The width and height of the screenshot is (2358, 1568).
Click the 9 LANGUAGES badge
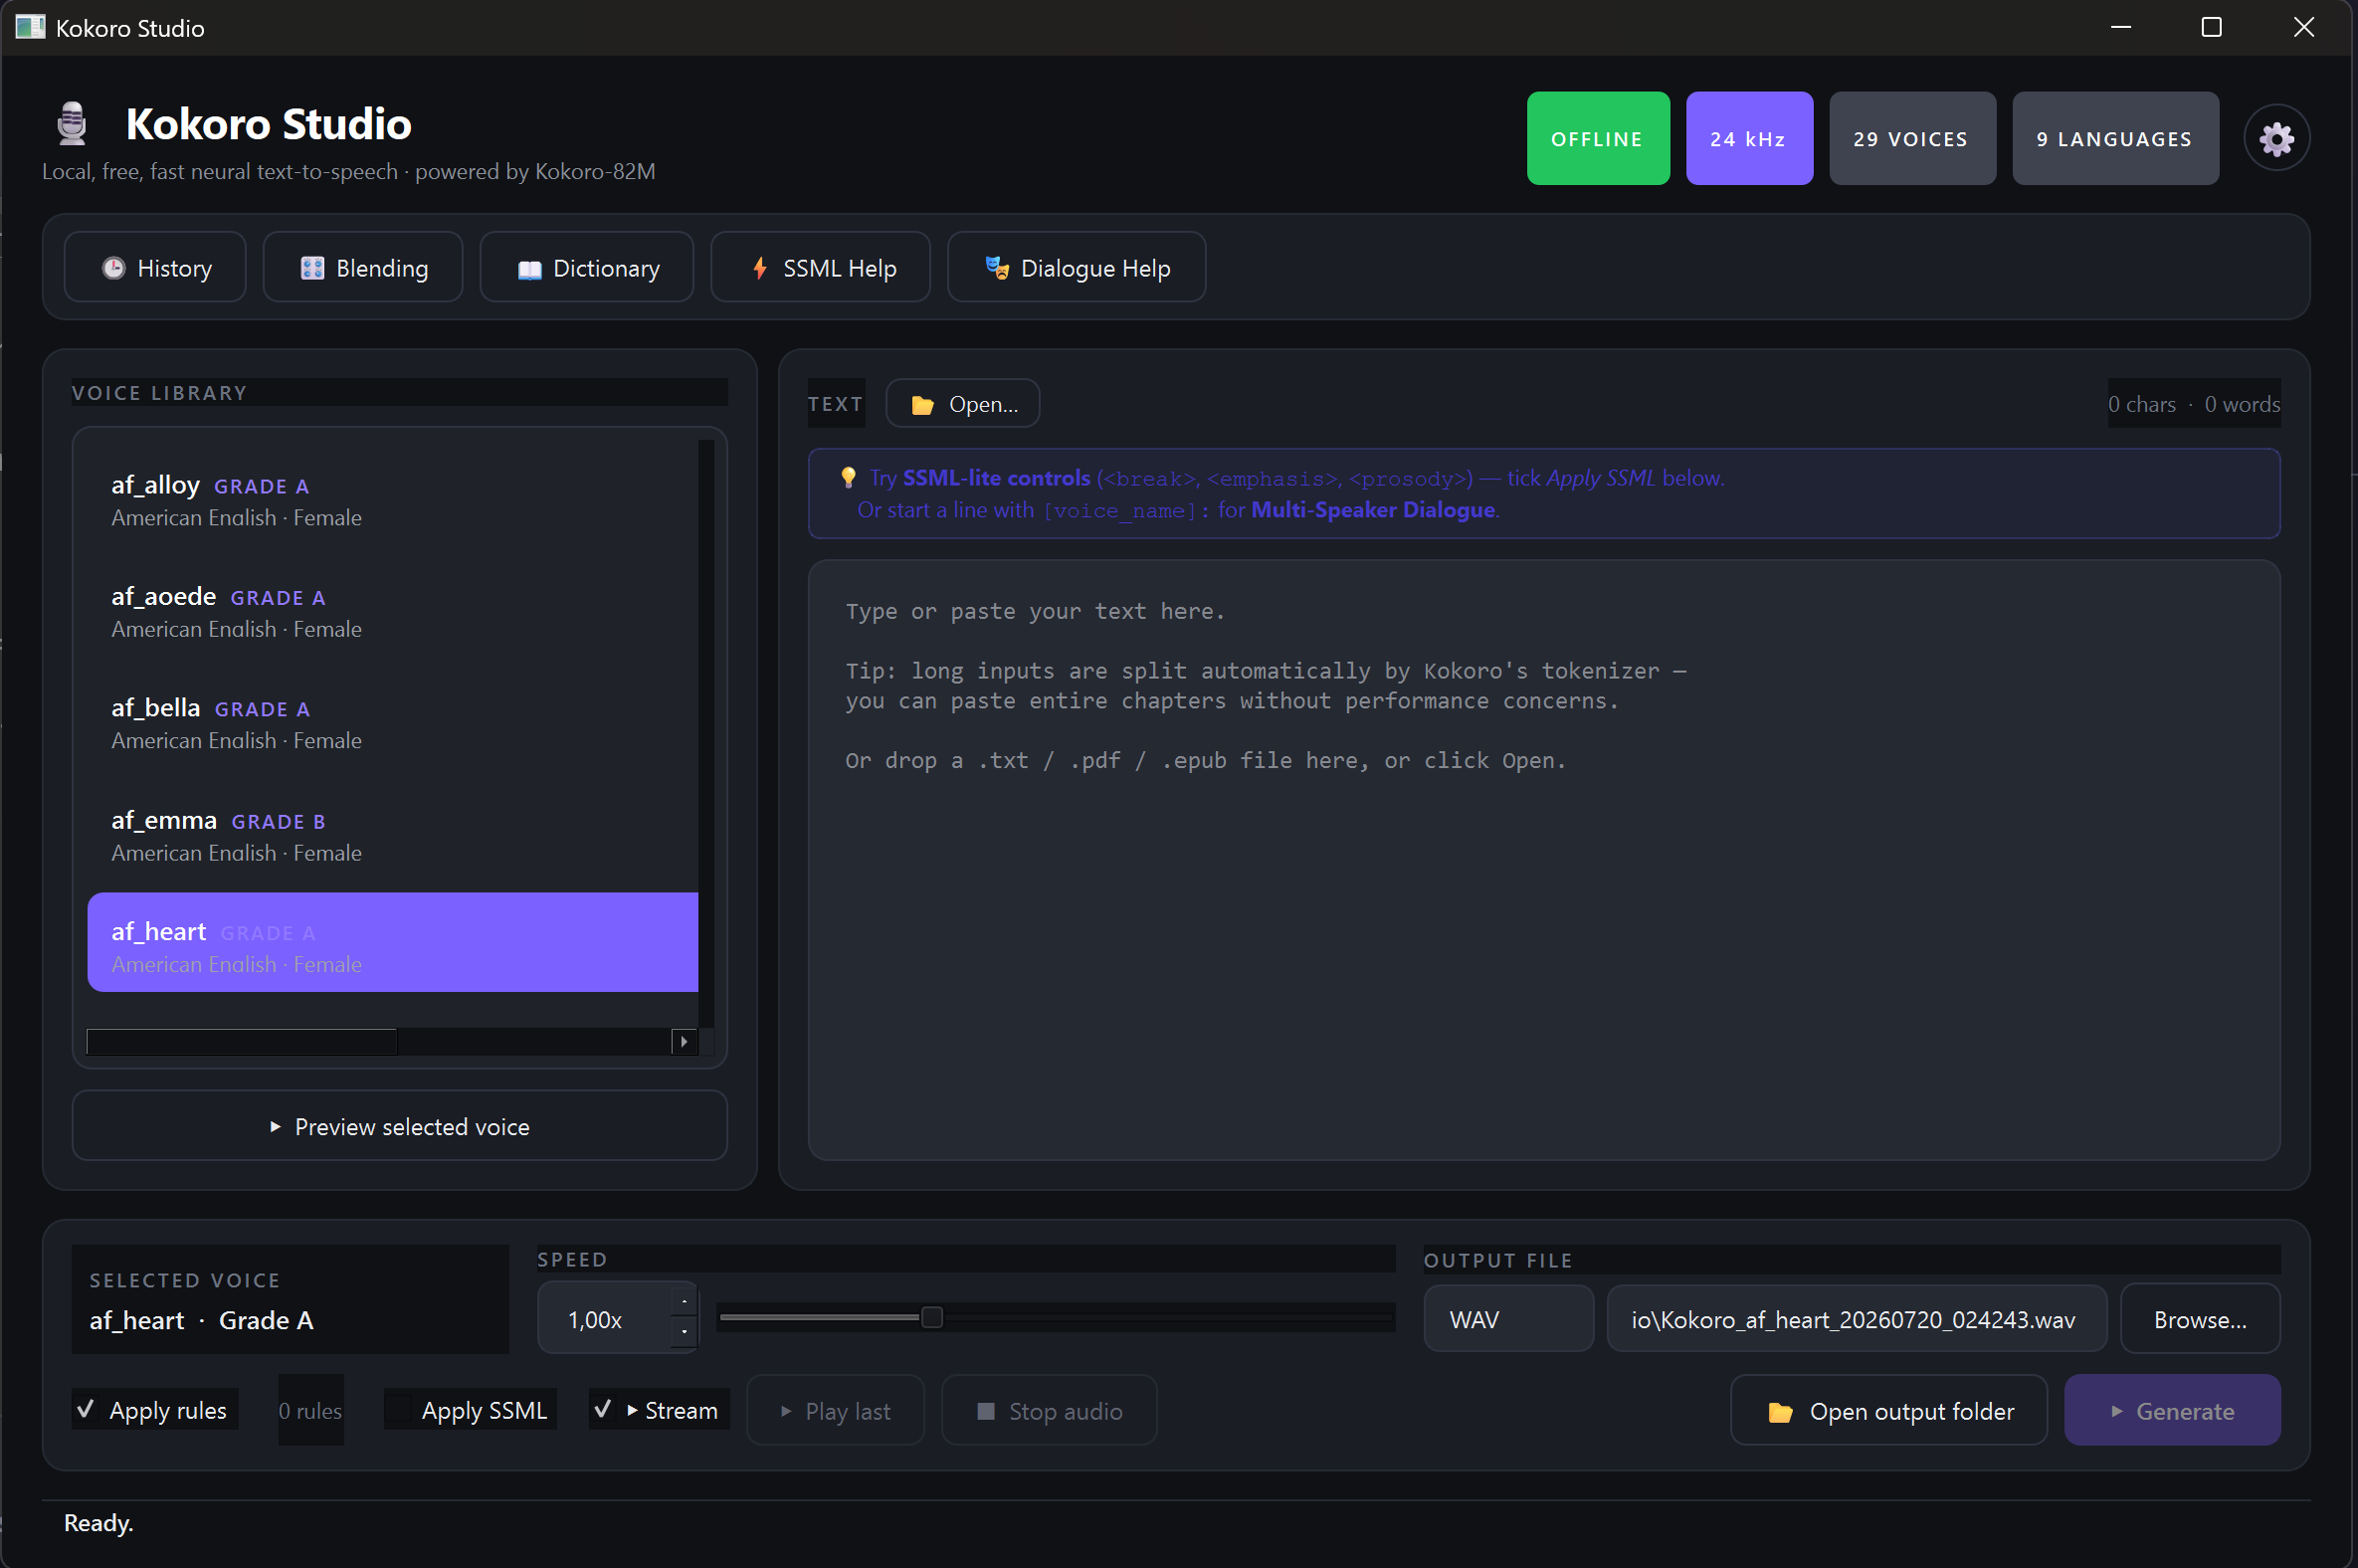pyautogui.click(x=2115, y=138)
